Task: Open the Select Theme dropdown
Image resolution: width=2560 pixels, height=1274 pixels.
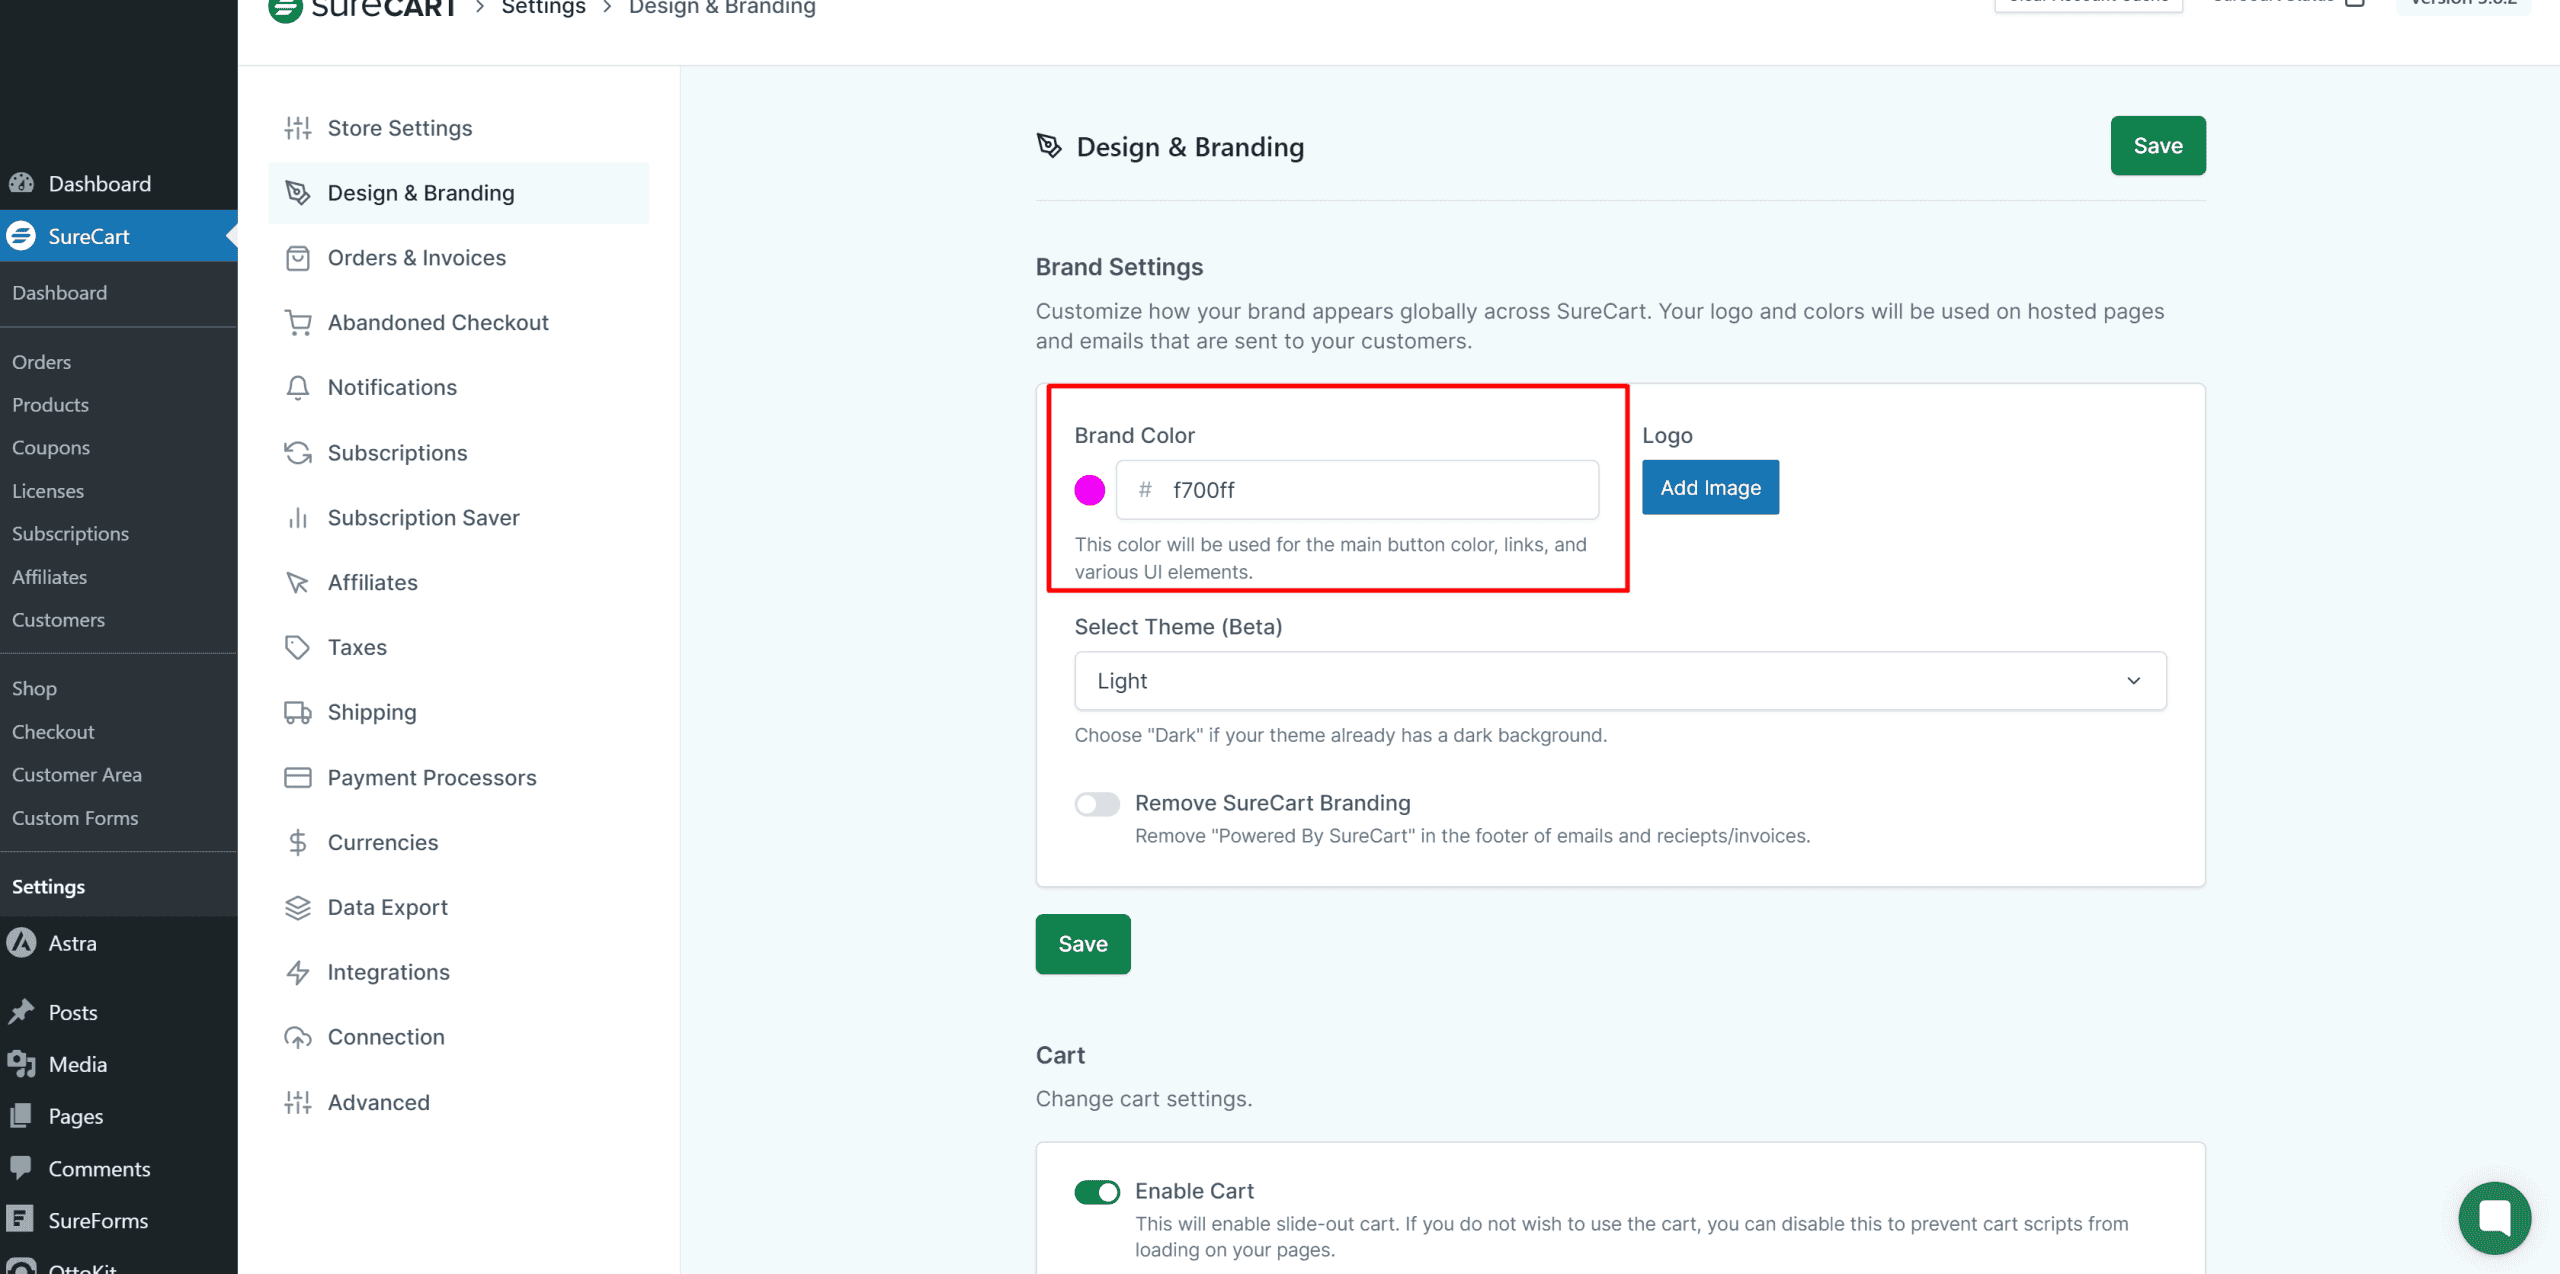Action: click(1619, 681)
